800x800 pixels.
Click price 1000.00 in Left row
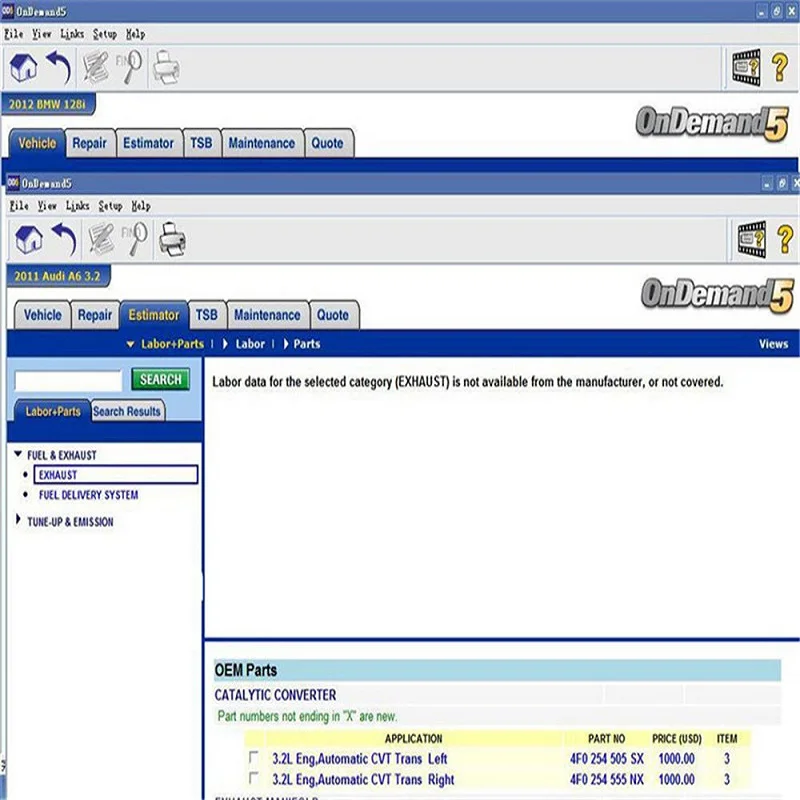click(677, 759)
